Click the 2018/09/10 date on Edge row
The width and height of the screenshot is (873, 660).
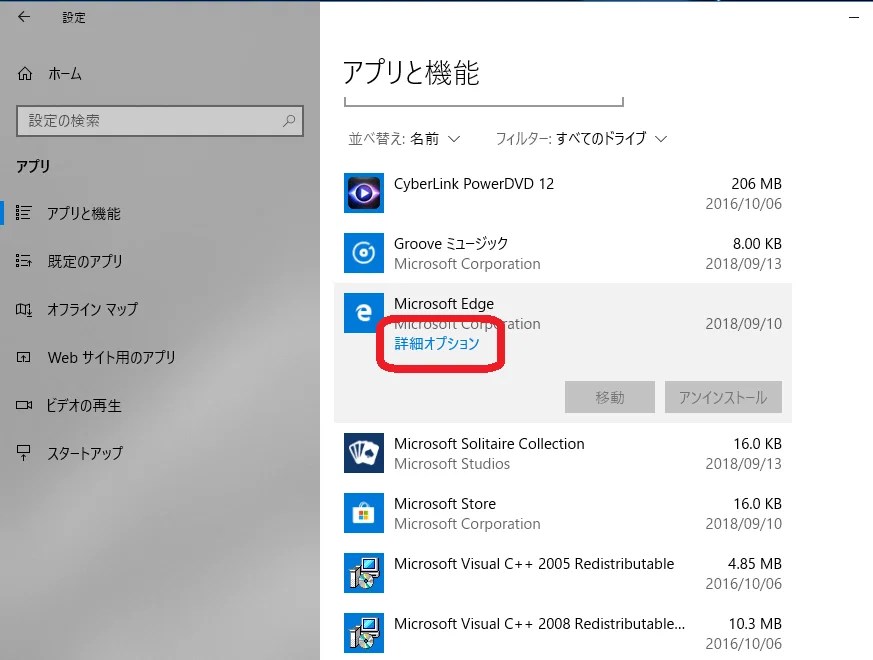[x=743, y=324]
